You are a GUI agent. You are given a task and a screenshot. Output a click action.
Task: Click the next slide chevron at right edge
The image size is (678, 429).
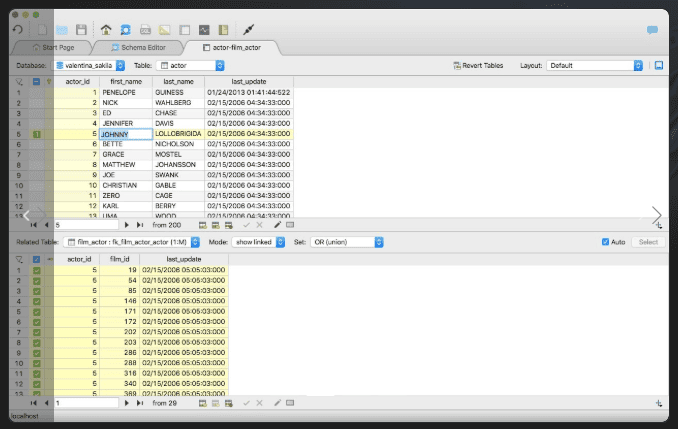[x=656, y=215]
